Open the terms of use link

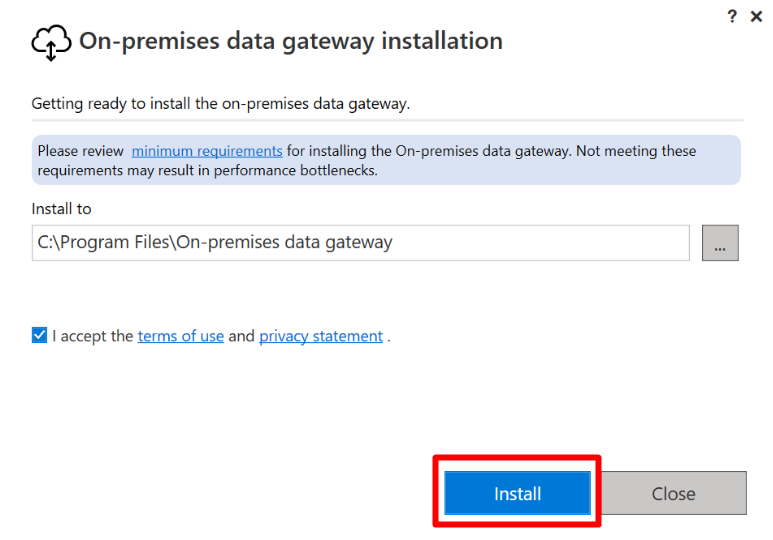pos(180,336)
